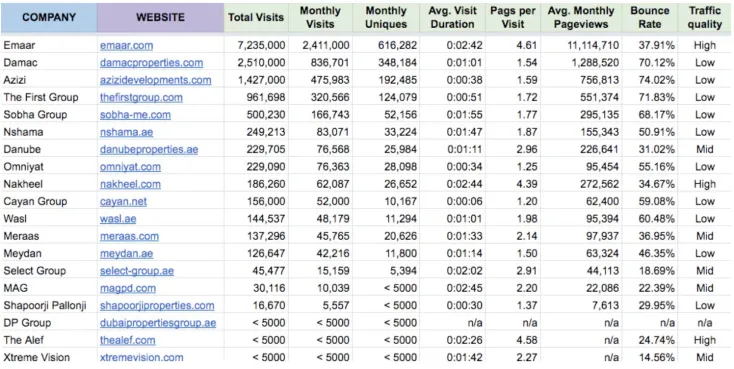This screenshot has height=369, width=734.
Task: Visit the shapoorjiproperties.com link
Action: coord(157,305)
